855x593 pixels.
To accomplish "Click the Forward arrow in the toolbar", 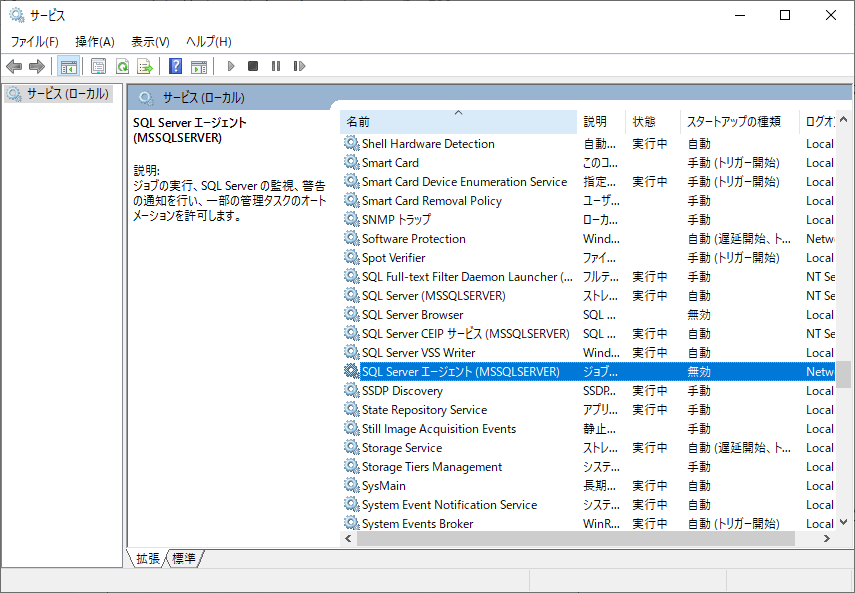I will point(37,66).
